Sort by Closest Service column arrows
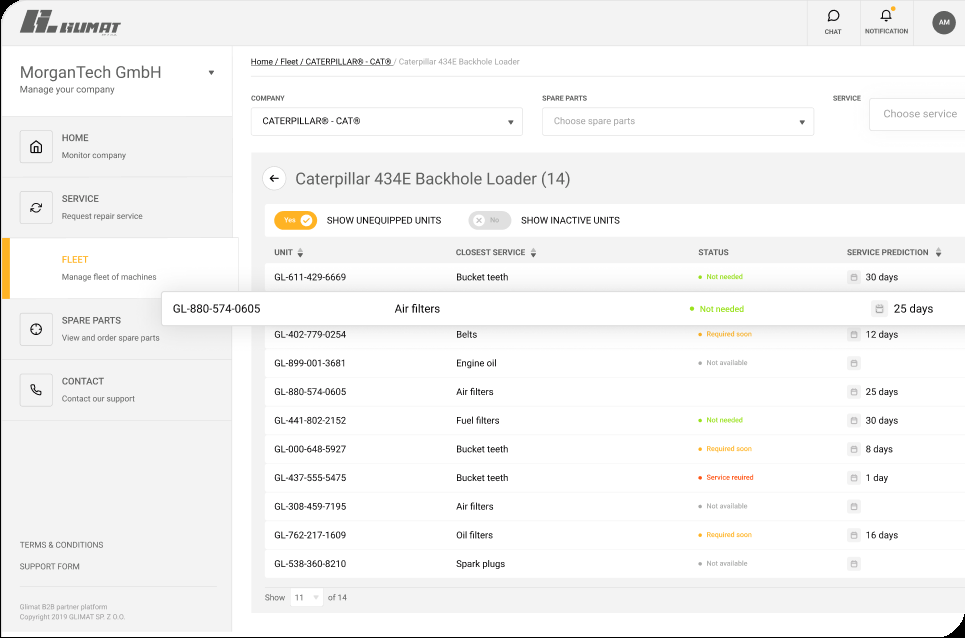Viewport: 965px width, 638px height. (534, 252)
